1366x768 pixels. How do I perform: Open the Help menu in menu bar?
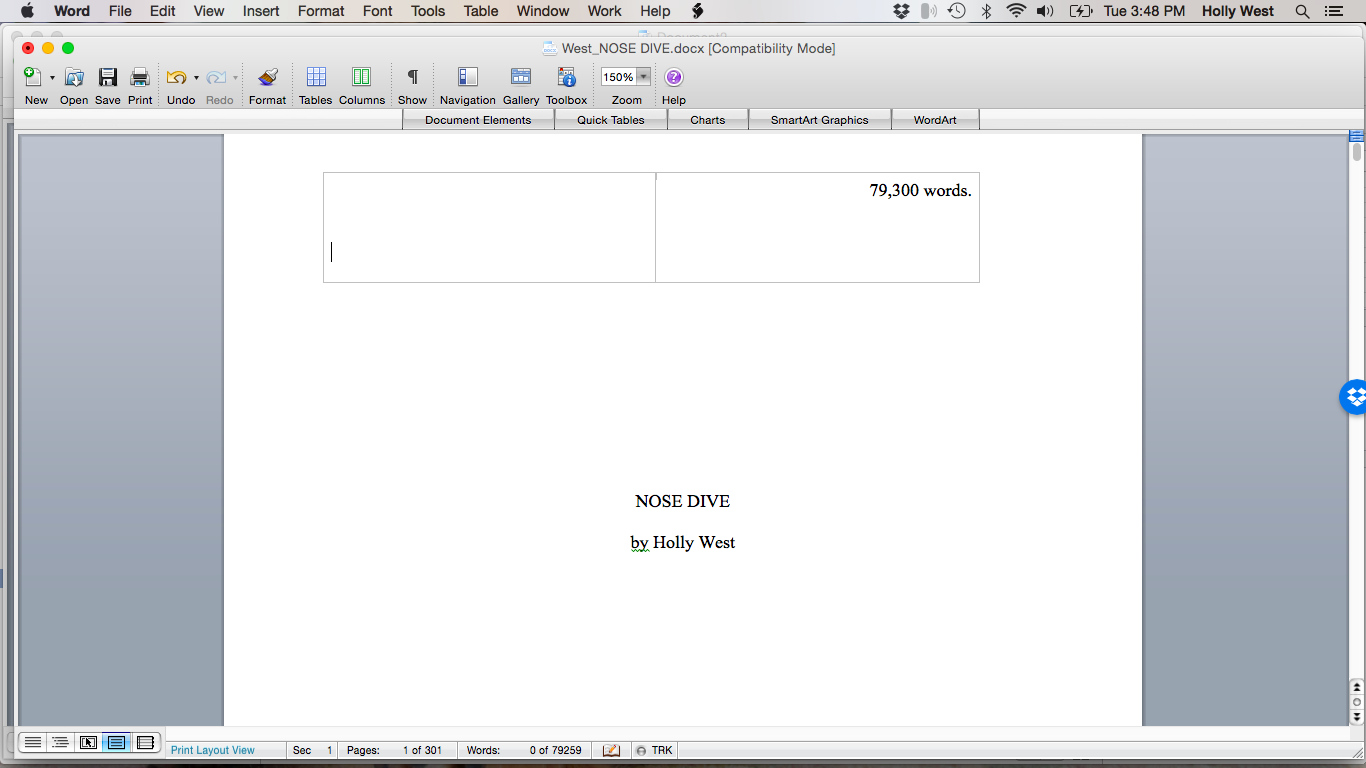click(655, 11)
